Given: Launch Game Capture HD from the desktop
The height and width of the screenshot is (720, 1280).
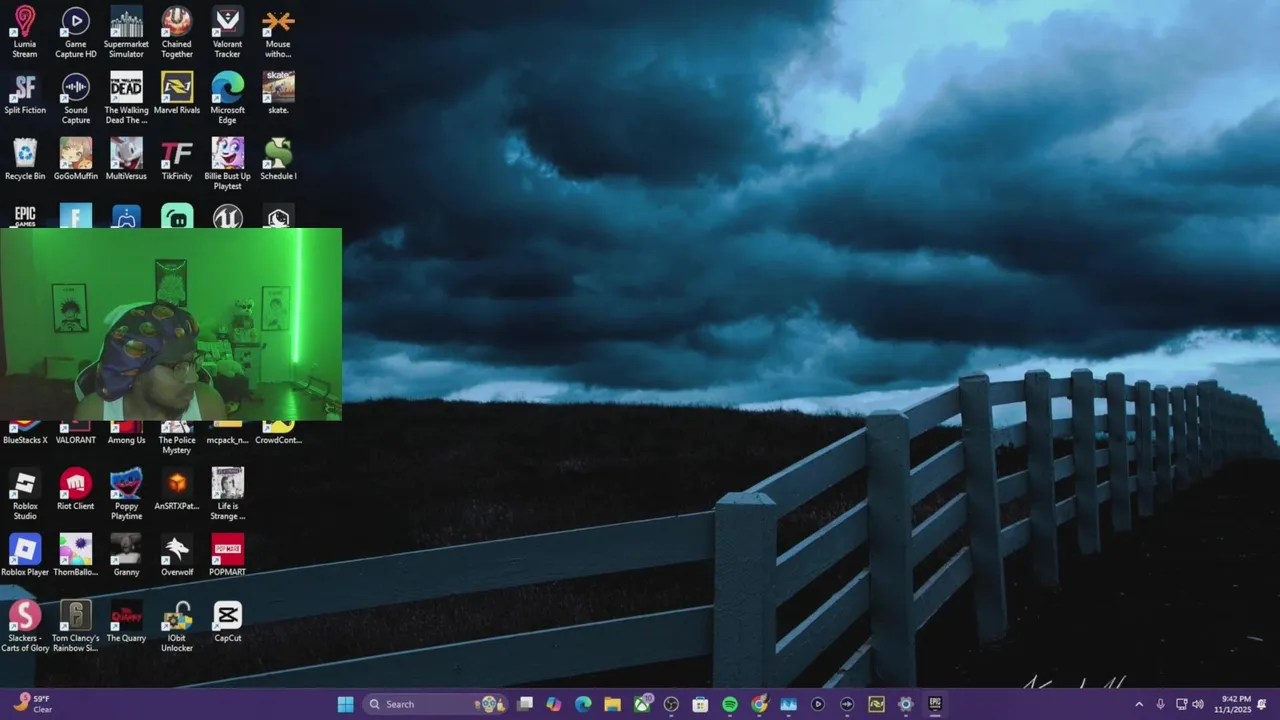Looking at the screenshot, I should tap(76, 32).
